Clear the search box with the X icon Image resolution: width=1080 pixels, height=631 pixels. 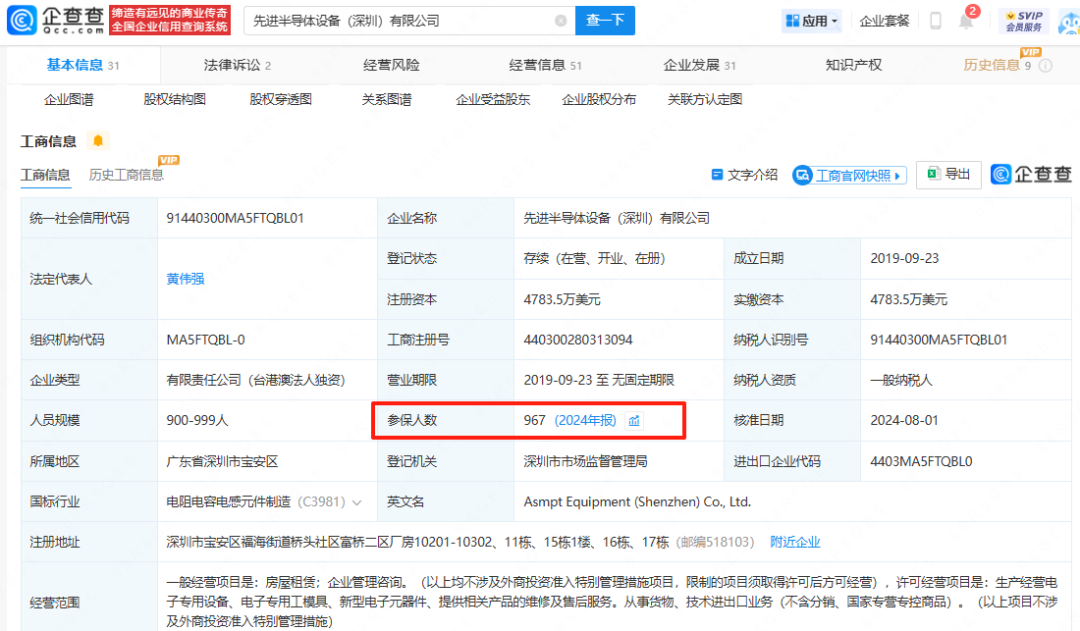[561, 21]
